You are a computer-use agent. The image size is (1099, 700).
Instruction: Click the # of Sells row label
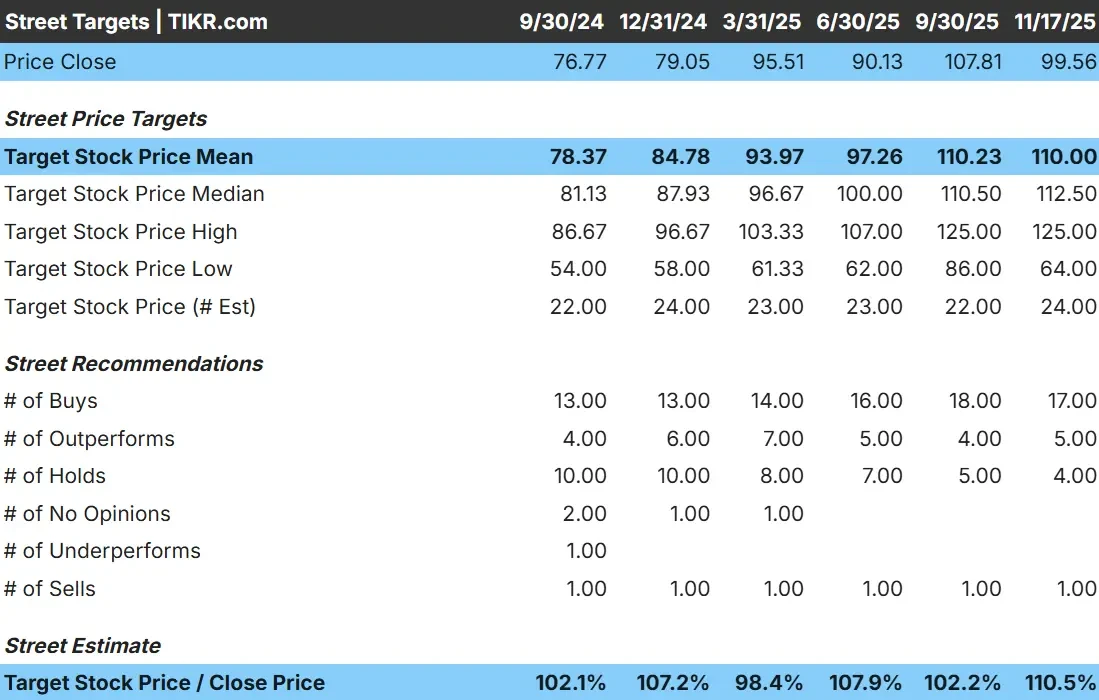(50, 588)
